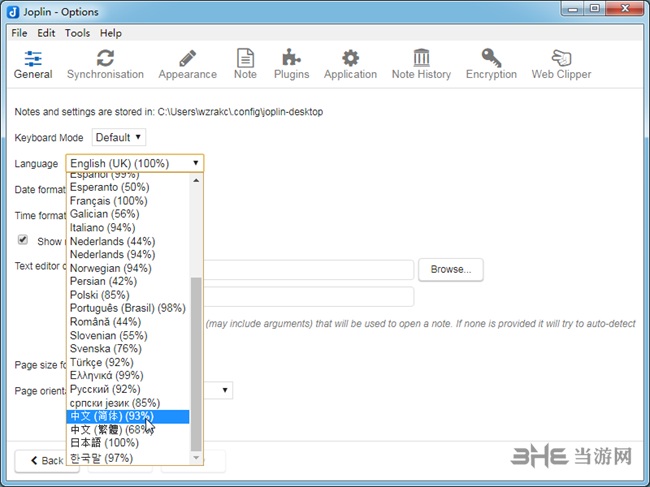Image resolution: width=650 pixels, height=487 pixels.
Task: Open the General settings sliders icon
Action: [x=33, y=58]
